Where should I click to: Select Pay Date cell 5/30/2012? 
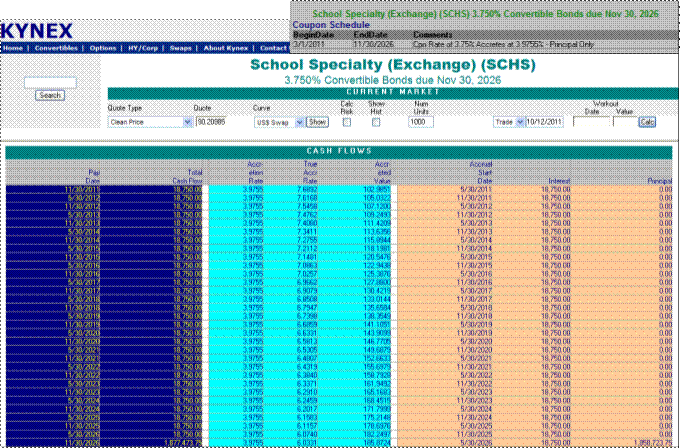click(84, 198)
